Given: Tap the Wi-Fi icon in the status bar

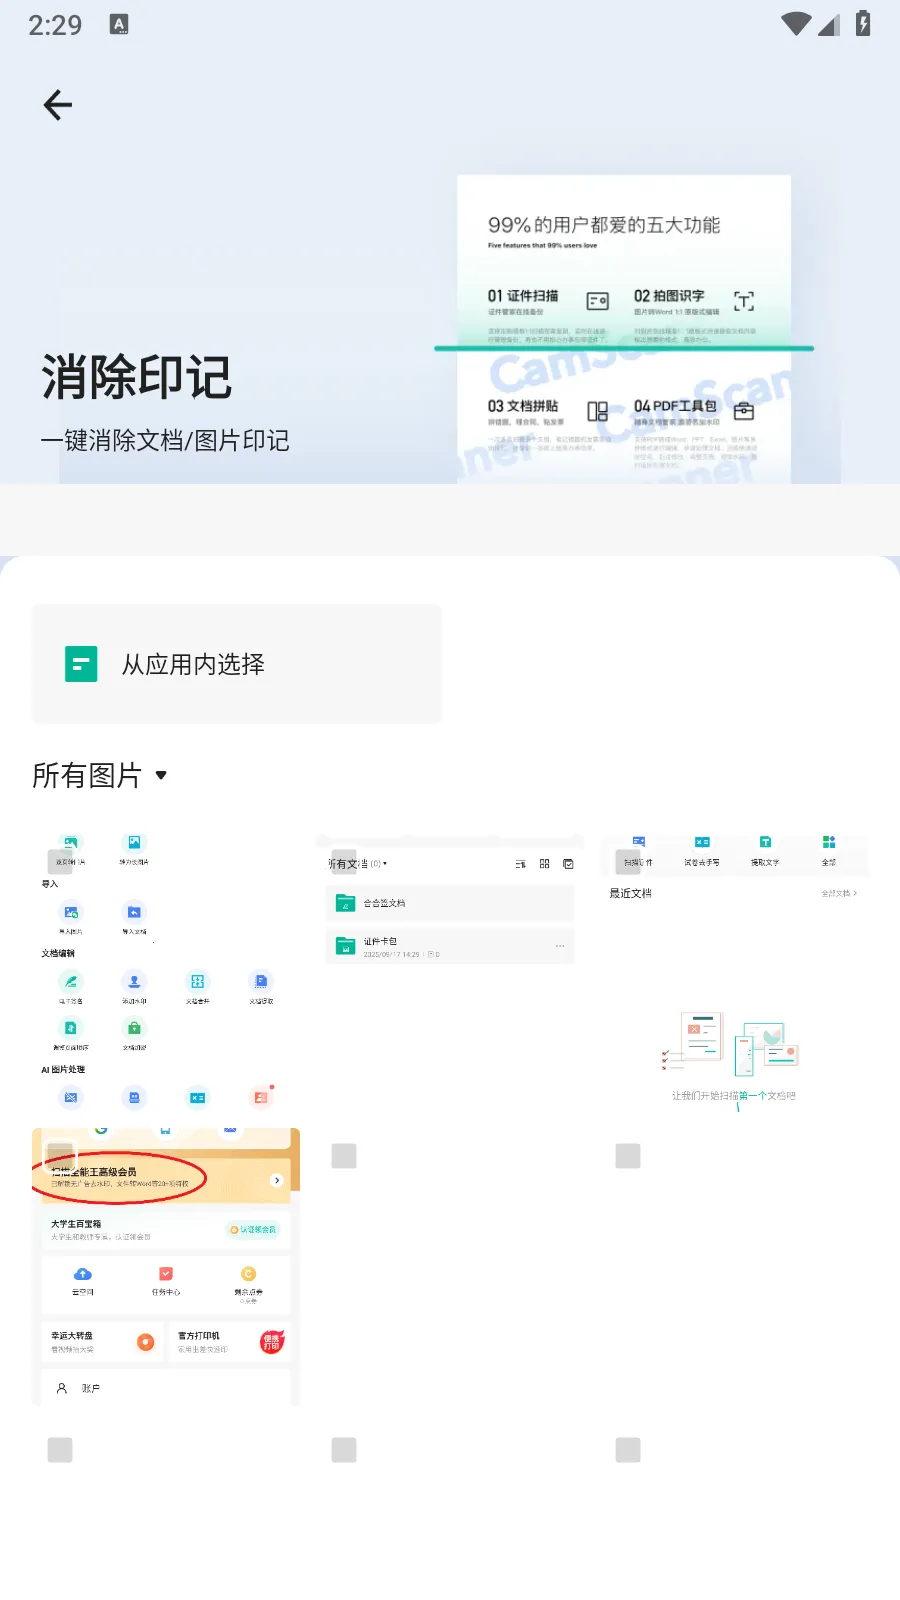Looking at the screenshot, I should tap(796, 24).
